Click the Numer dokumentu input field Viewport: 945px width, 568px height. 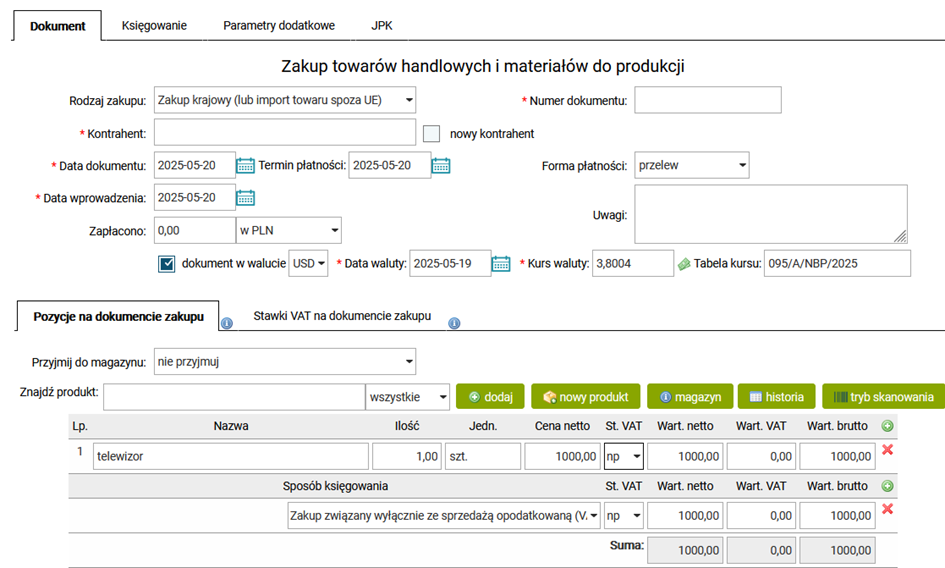[707, 100]
